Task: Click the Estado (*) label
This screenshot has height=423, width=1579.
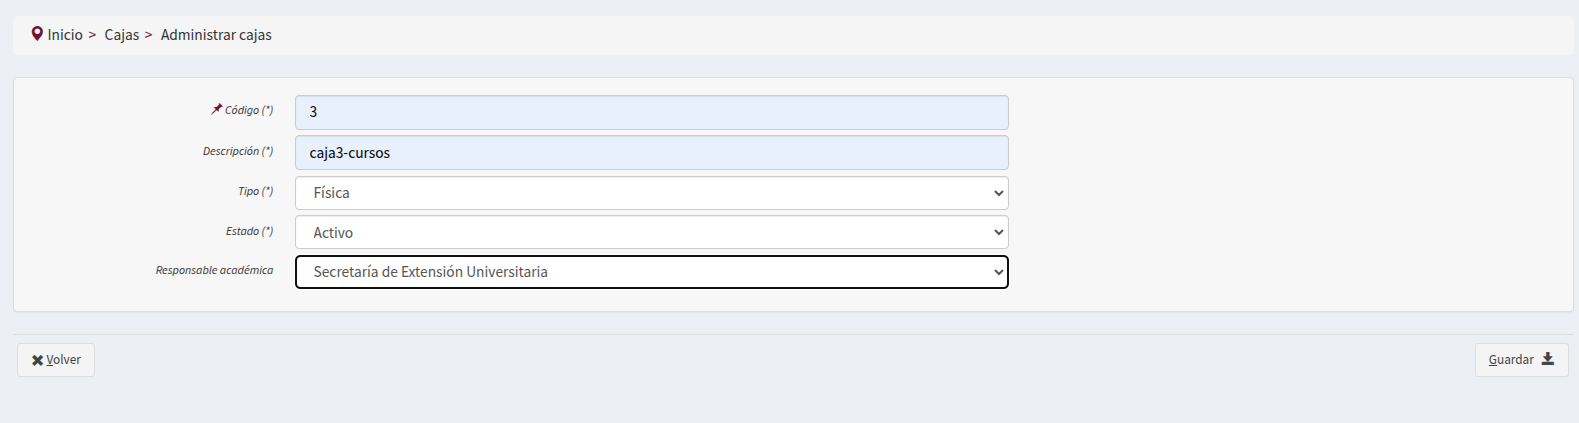Action: pyautogui.click(x=249, y=231)
